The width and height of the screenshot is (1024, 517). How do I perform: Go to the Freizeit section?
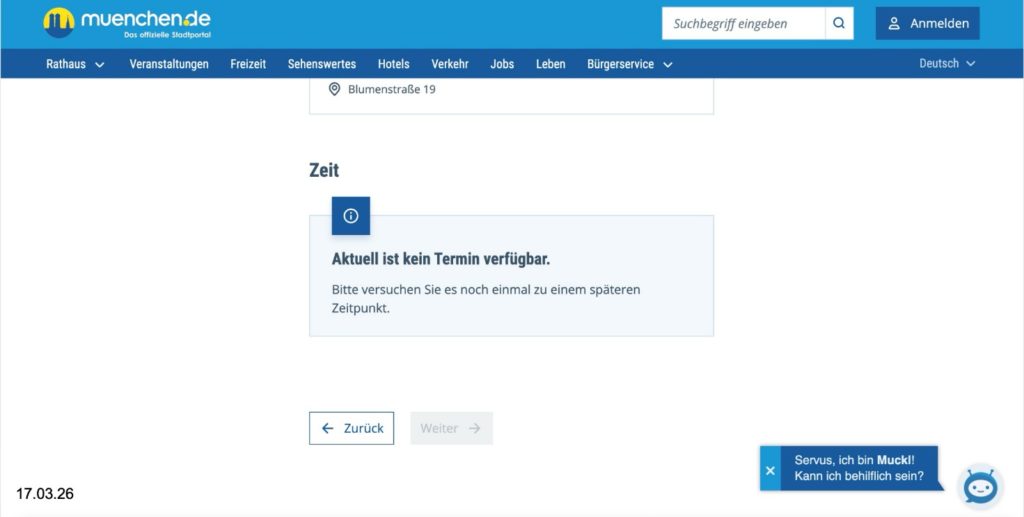(248, 64)
